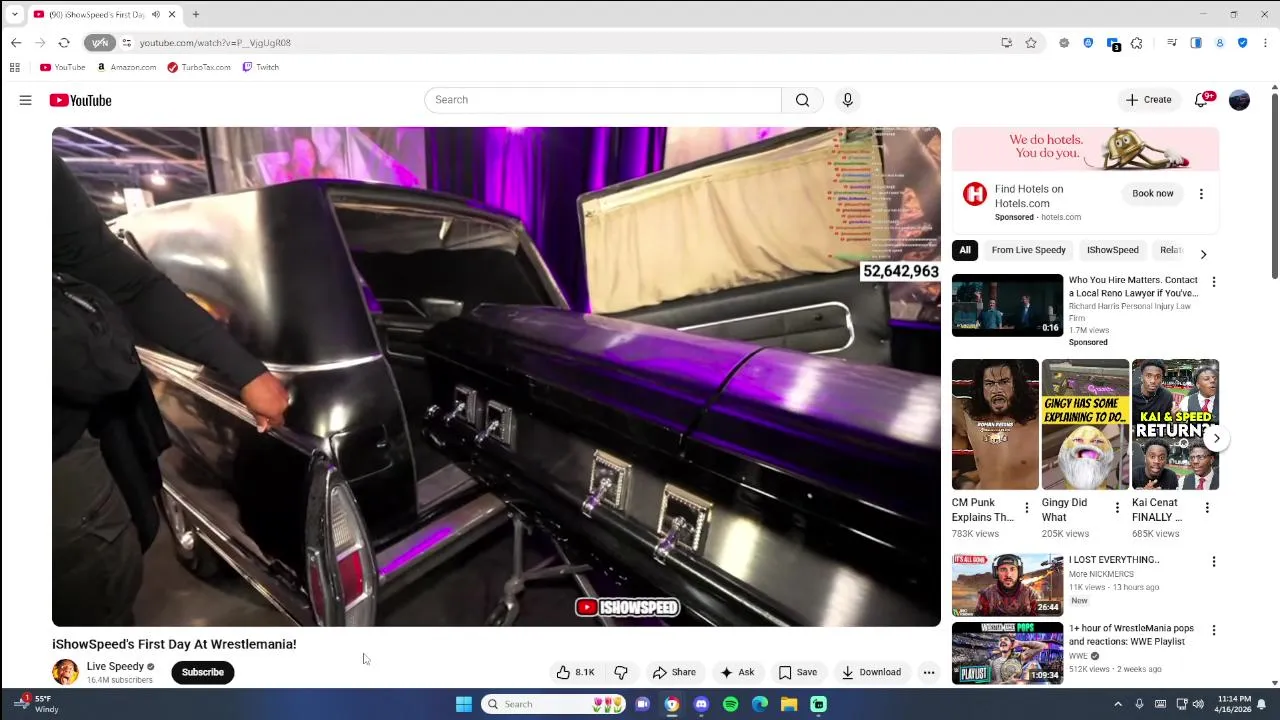Open more actions below the video
1280x720 pixels.
click(929, 672)
